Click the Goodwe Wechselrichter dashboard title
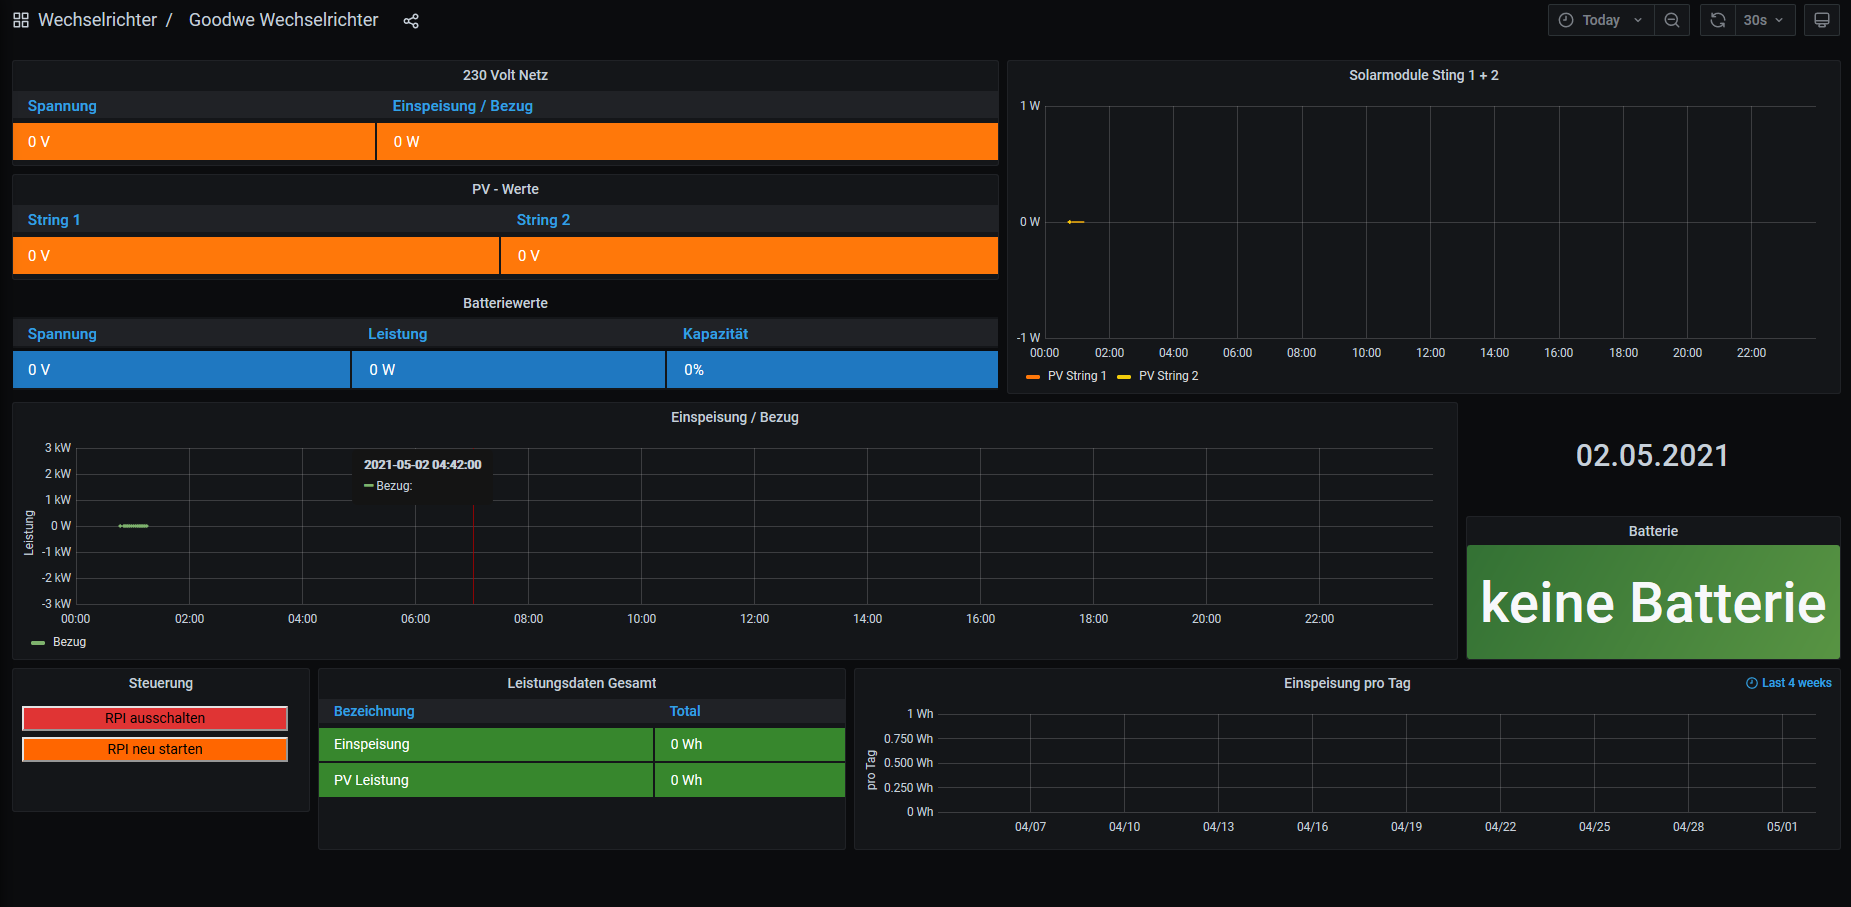Screen dimensions: 1851x907 pos(283,20)
